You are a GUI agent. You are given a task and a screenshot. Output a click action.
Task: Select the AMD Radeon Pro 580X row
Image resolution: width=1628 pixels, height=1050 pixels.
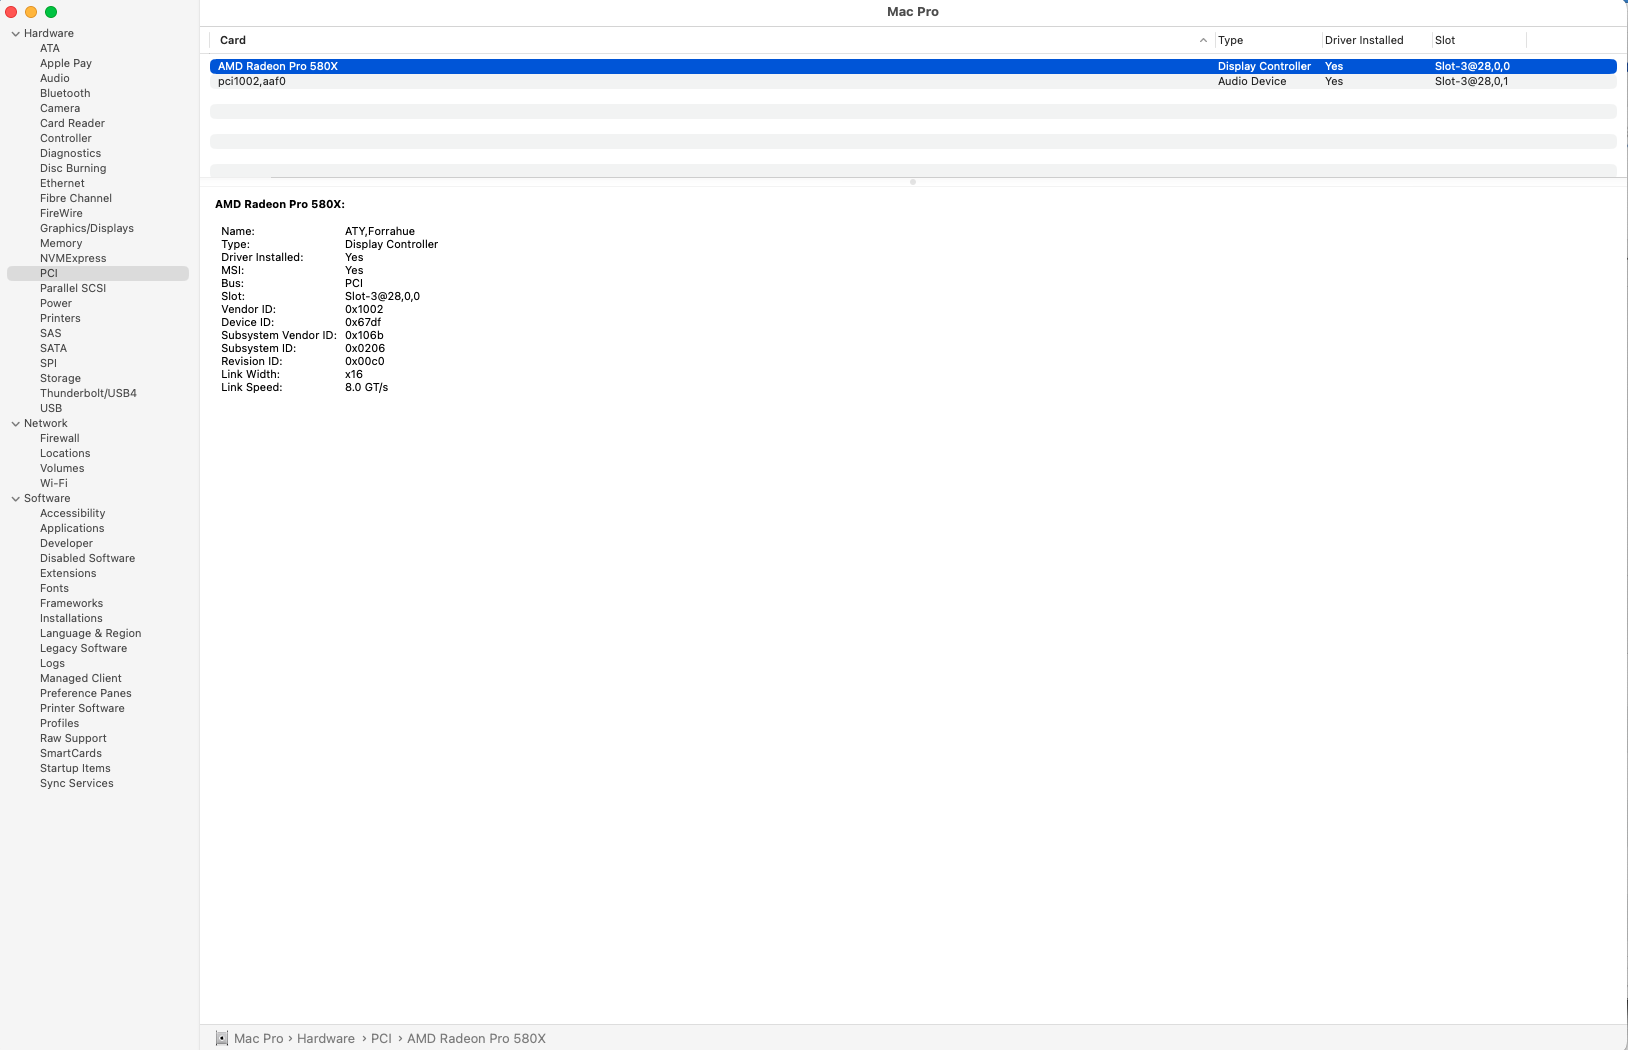(x=913, y=67)
